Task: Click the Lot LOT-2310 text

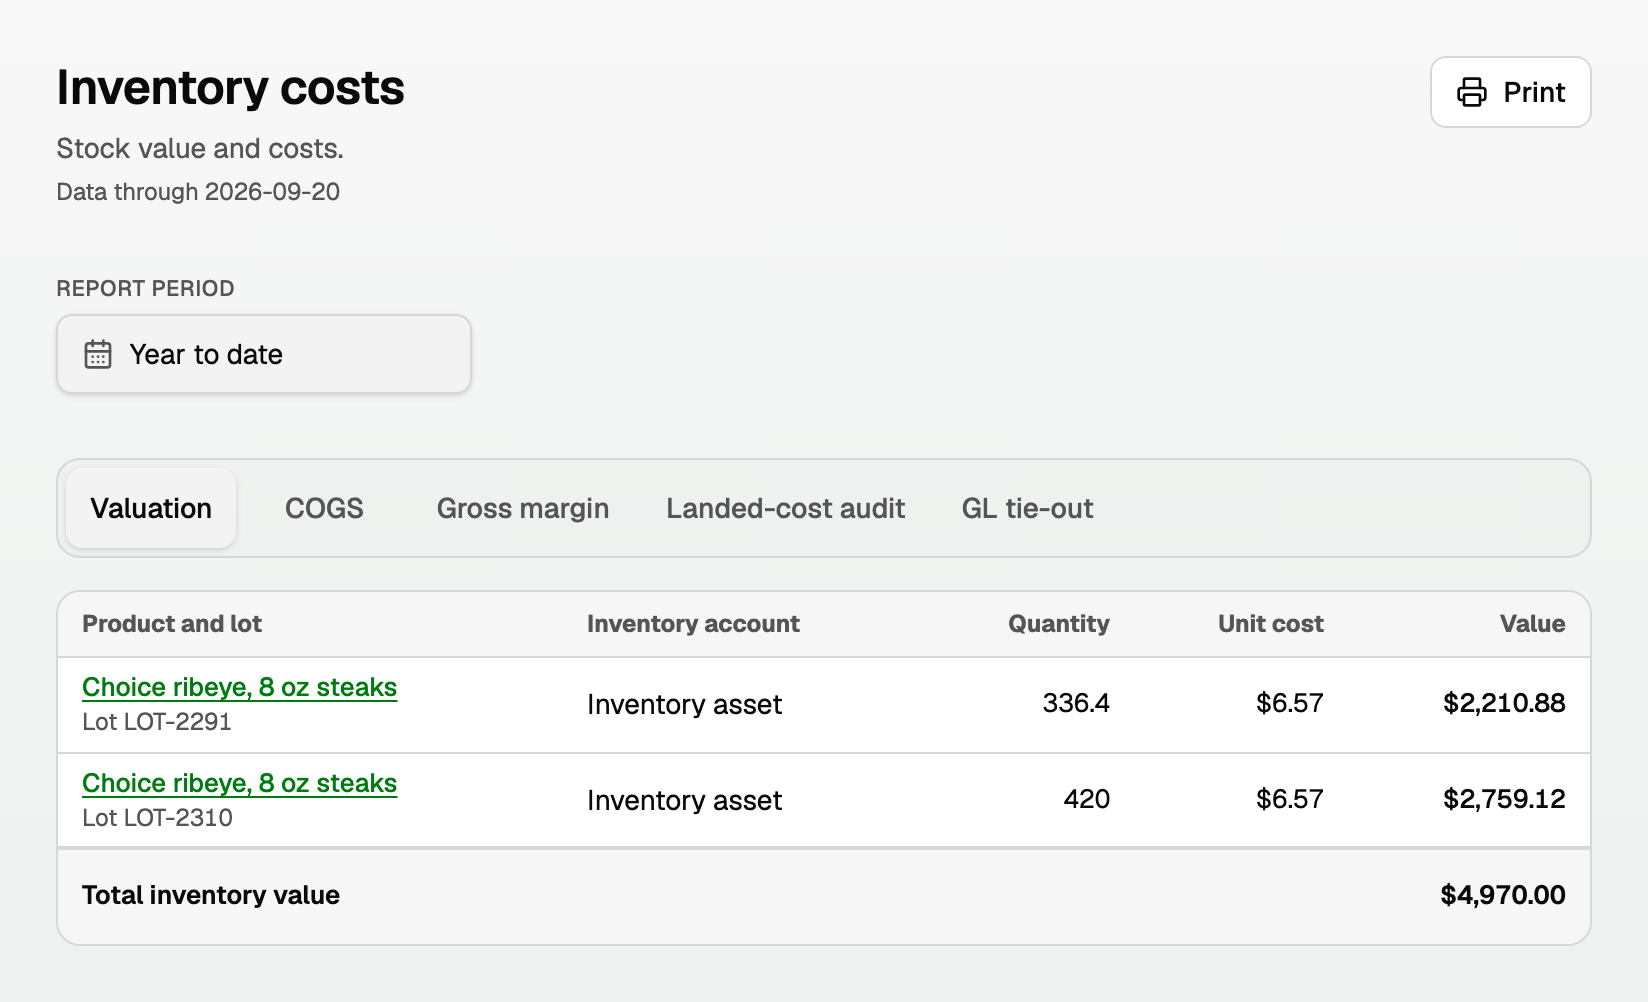Action: [x=157, y=818]
